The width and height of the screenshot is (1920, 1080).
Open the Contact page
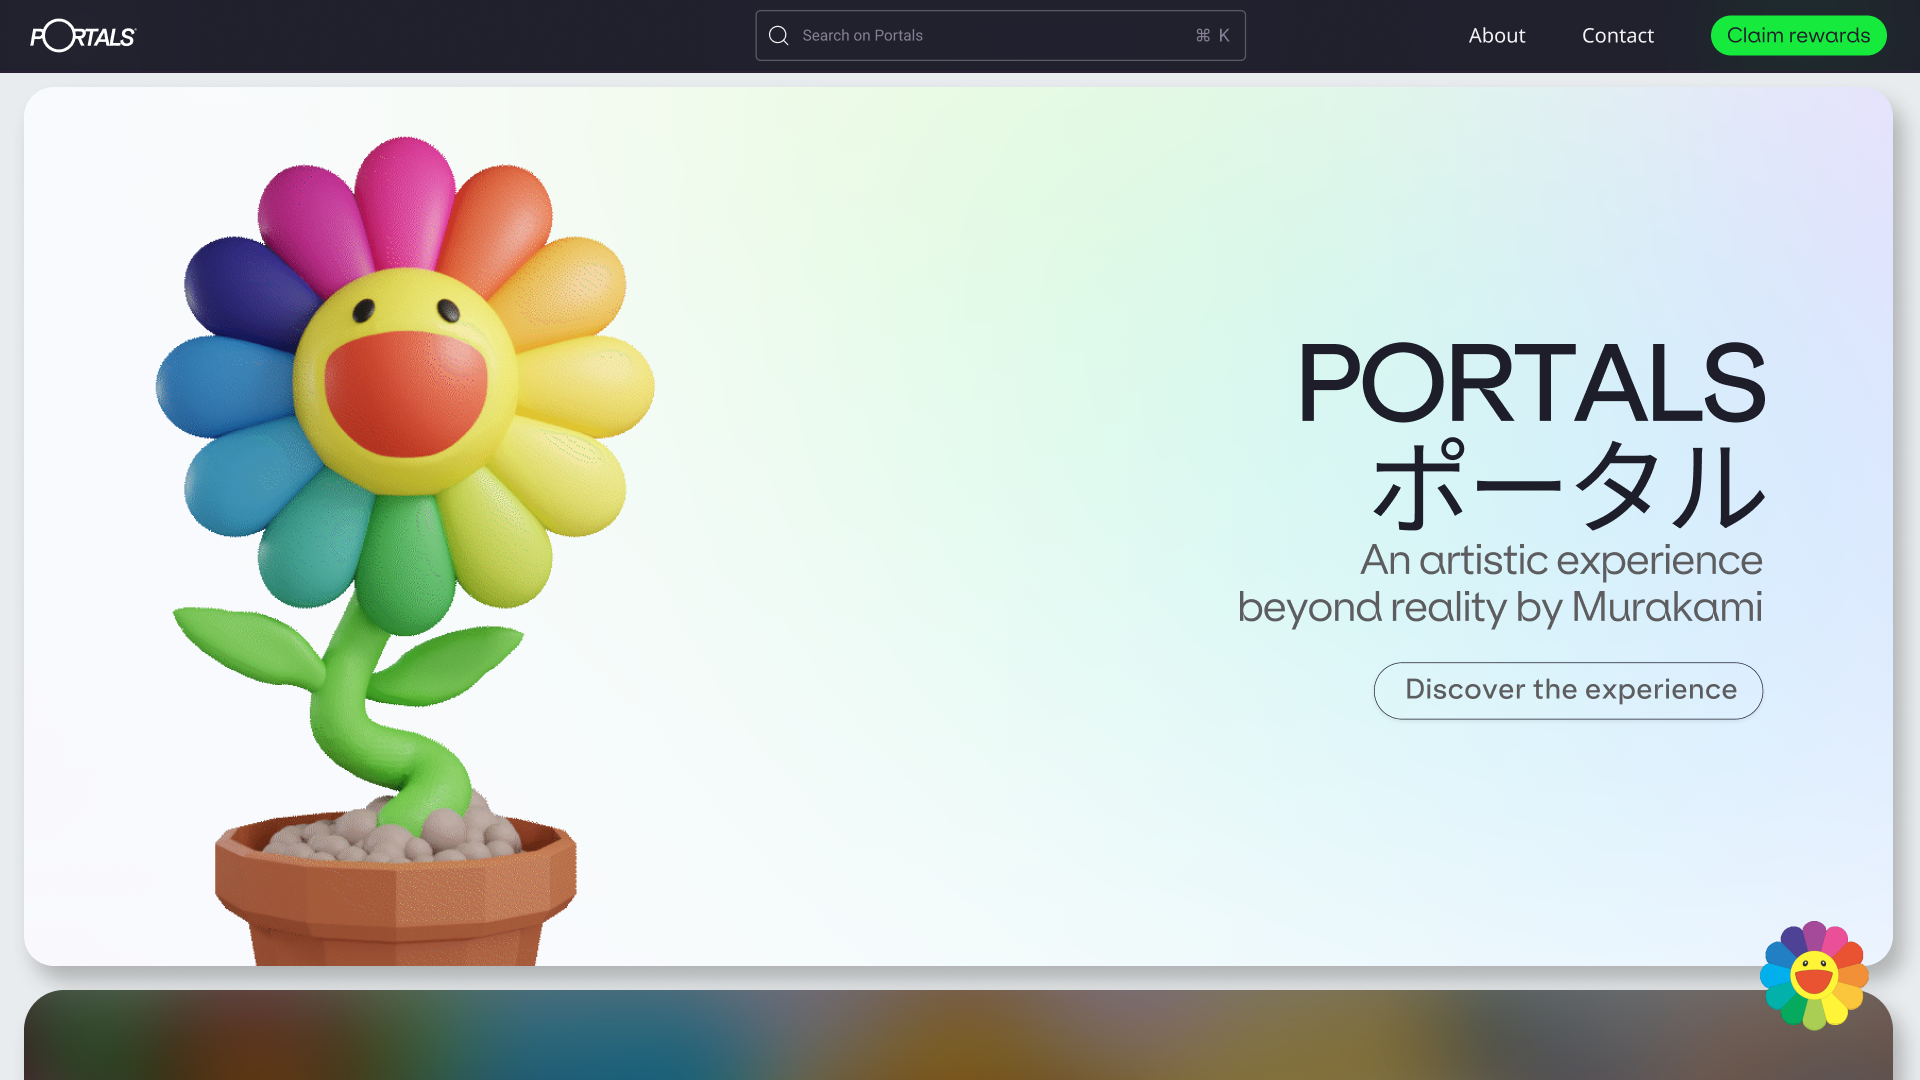pyautogui.click(x=1617, y=36)
